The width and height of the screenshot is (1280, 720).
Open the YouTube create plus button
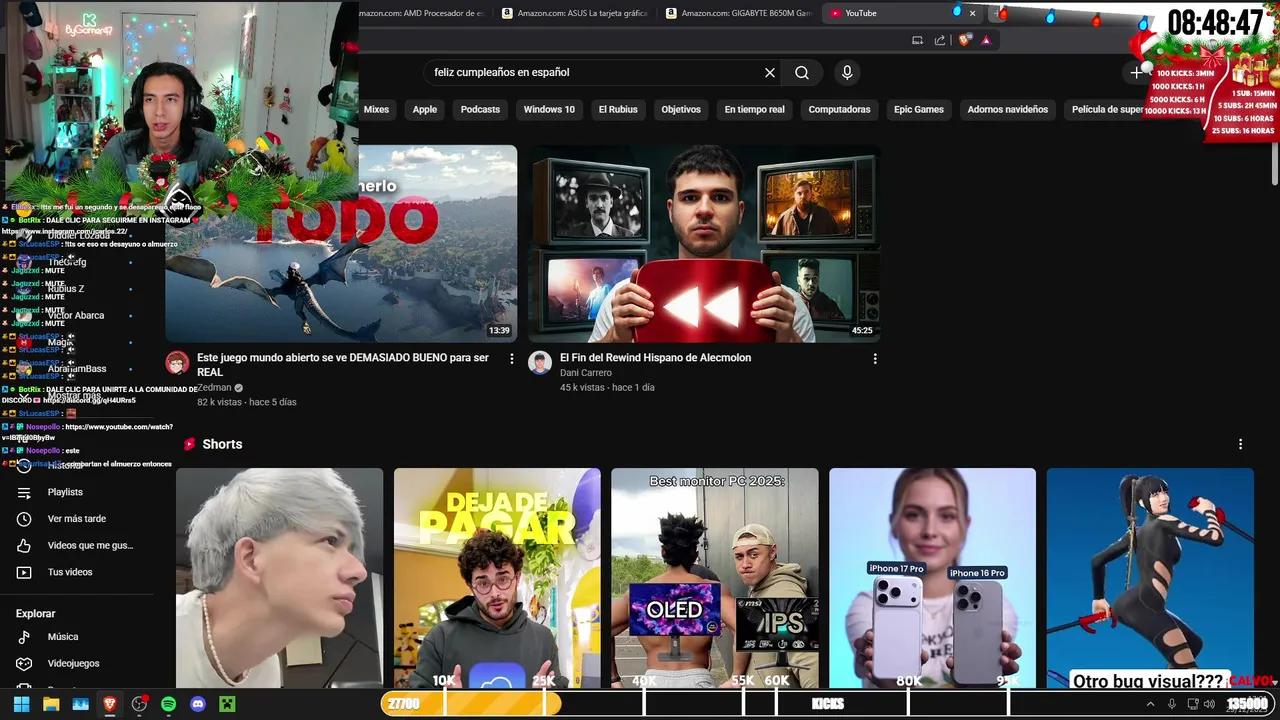click(x=1136, y=72)
